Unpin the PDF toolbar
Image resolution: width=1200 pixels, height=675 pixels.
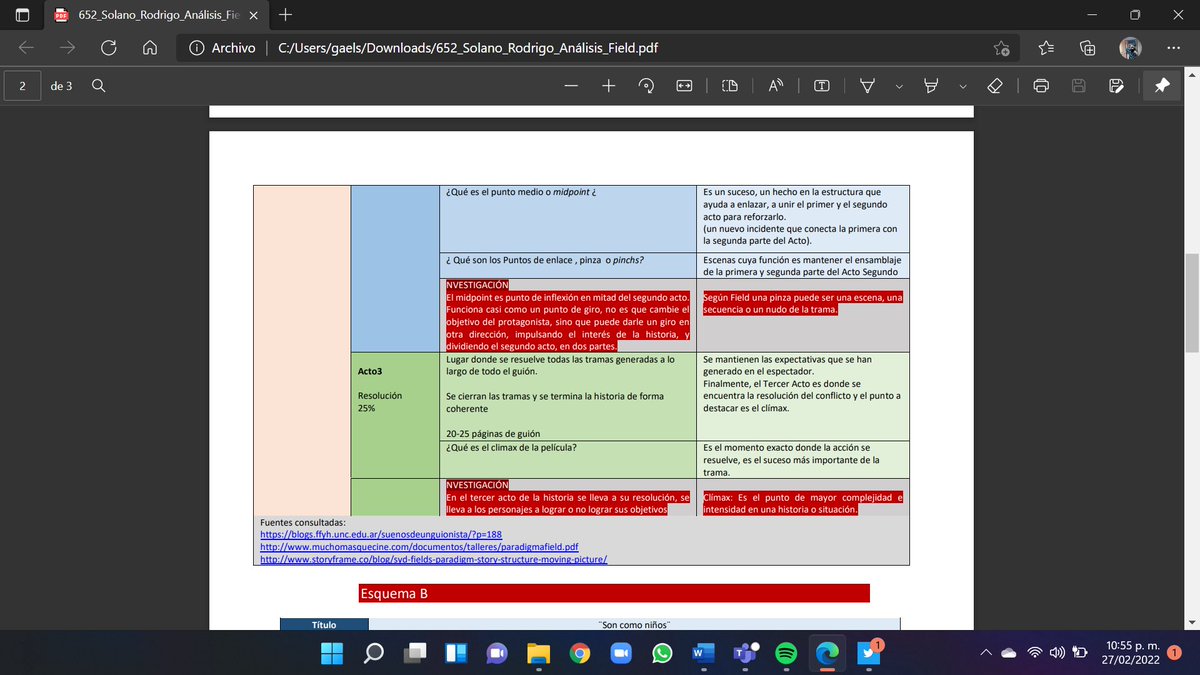click(1162, 86)
